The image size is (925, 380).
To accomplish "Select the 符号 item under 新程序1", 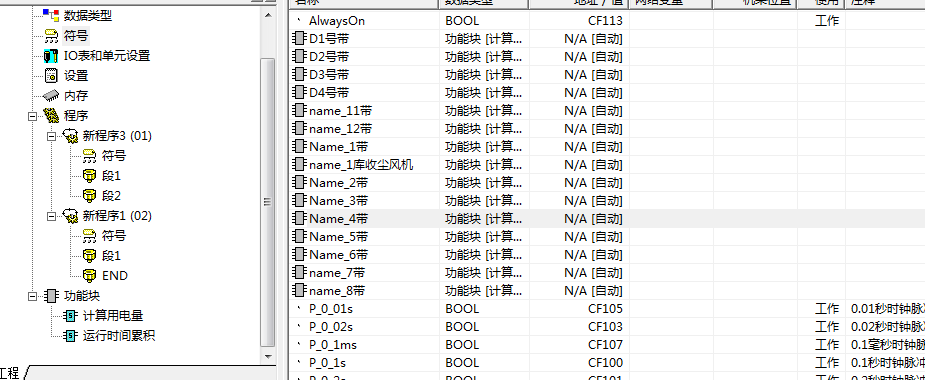I will tap(114, 236).
